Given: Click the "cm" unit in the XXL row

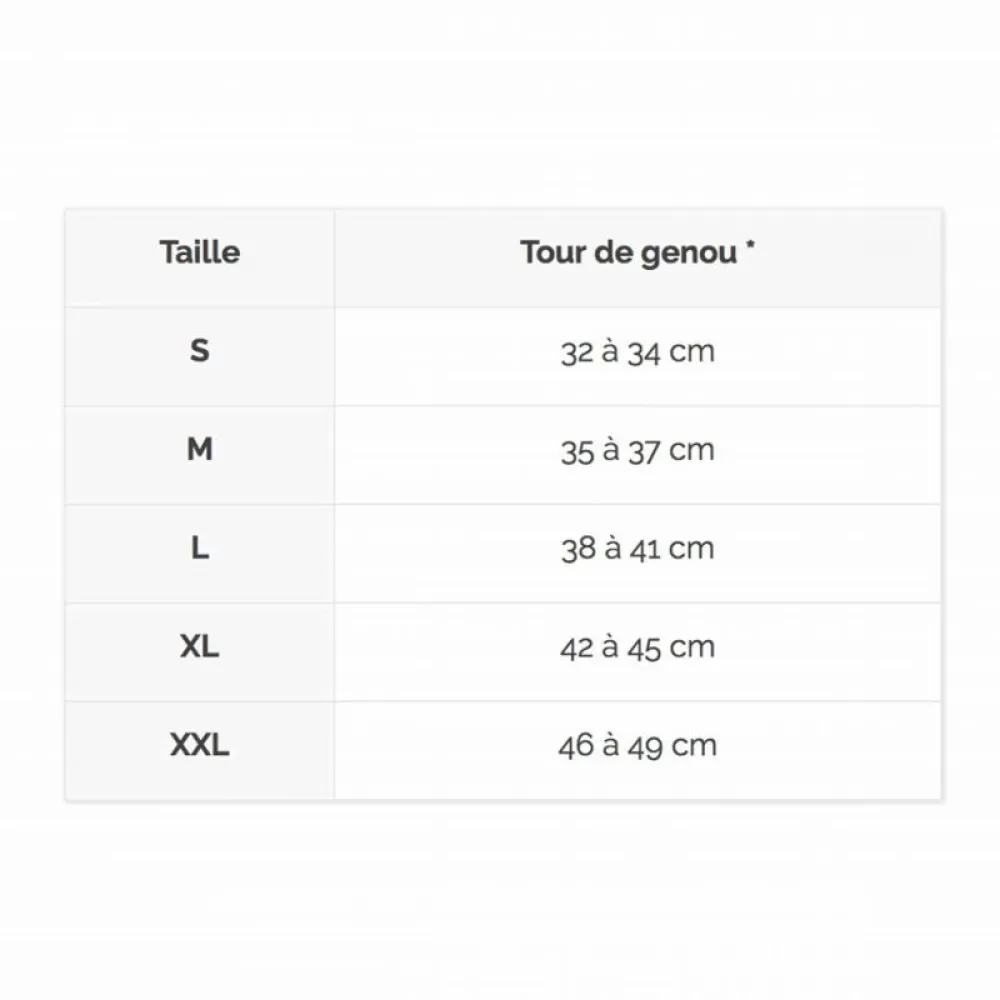Looking at the screenshot, I should coord(694,746).
